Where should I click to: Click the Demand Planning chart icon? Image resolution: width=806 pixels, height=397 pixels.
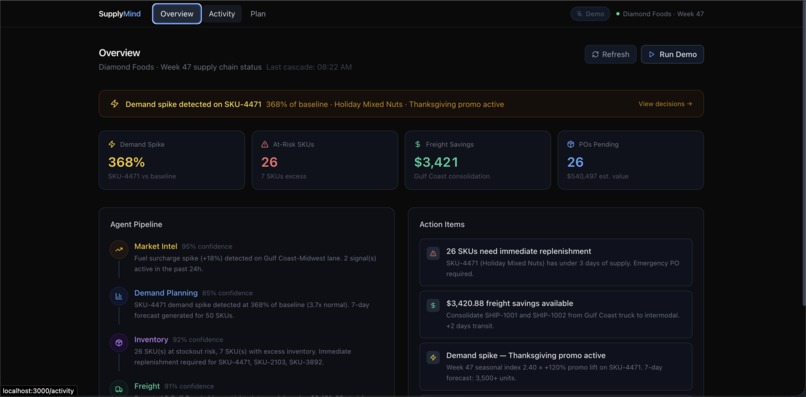coord(119,297)
